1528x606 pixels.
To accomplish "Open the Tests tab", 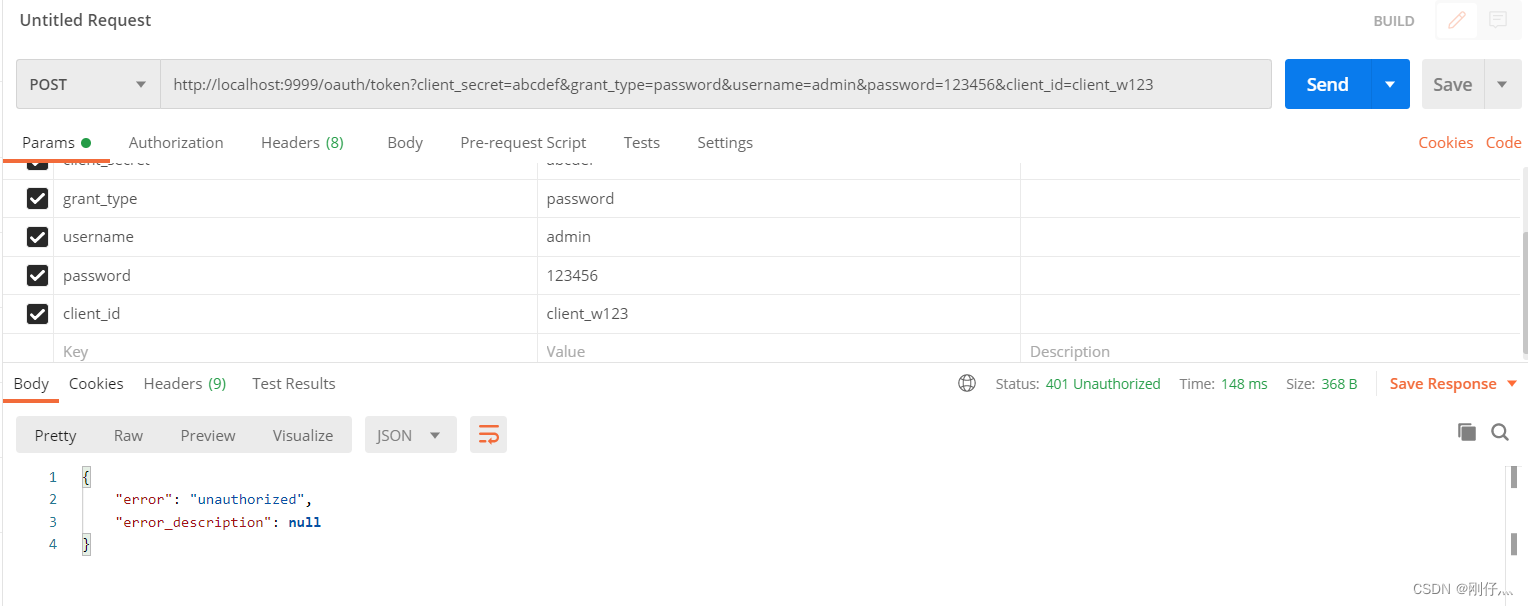I will [x=641, y=142].
